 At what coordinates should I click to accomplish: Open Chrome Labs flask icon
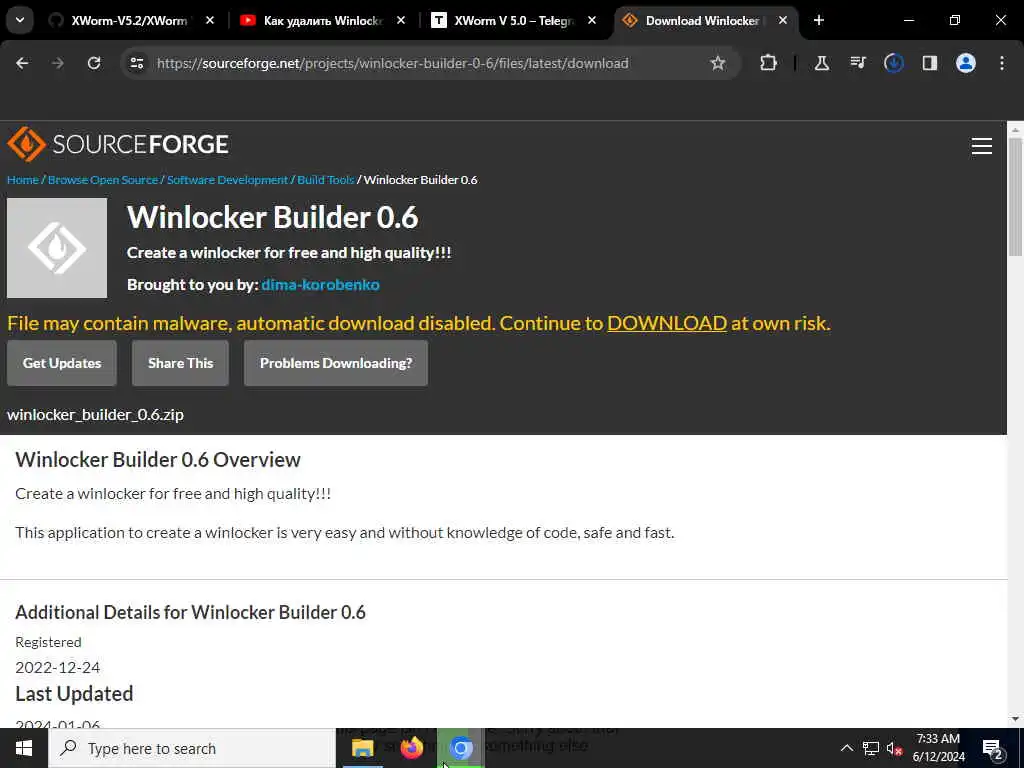[822, 63]
